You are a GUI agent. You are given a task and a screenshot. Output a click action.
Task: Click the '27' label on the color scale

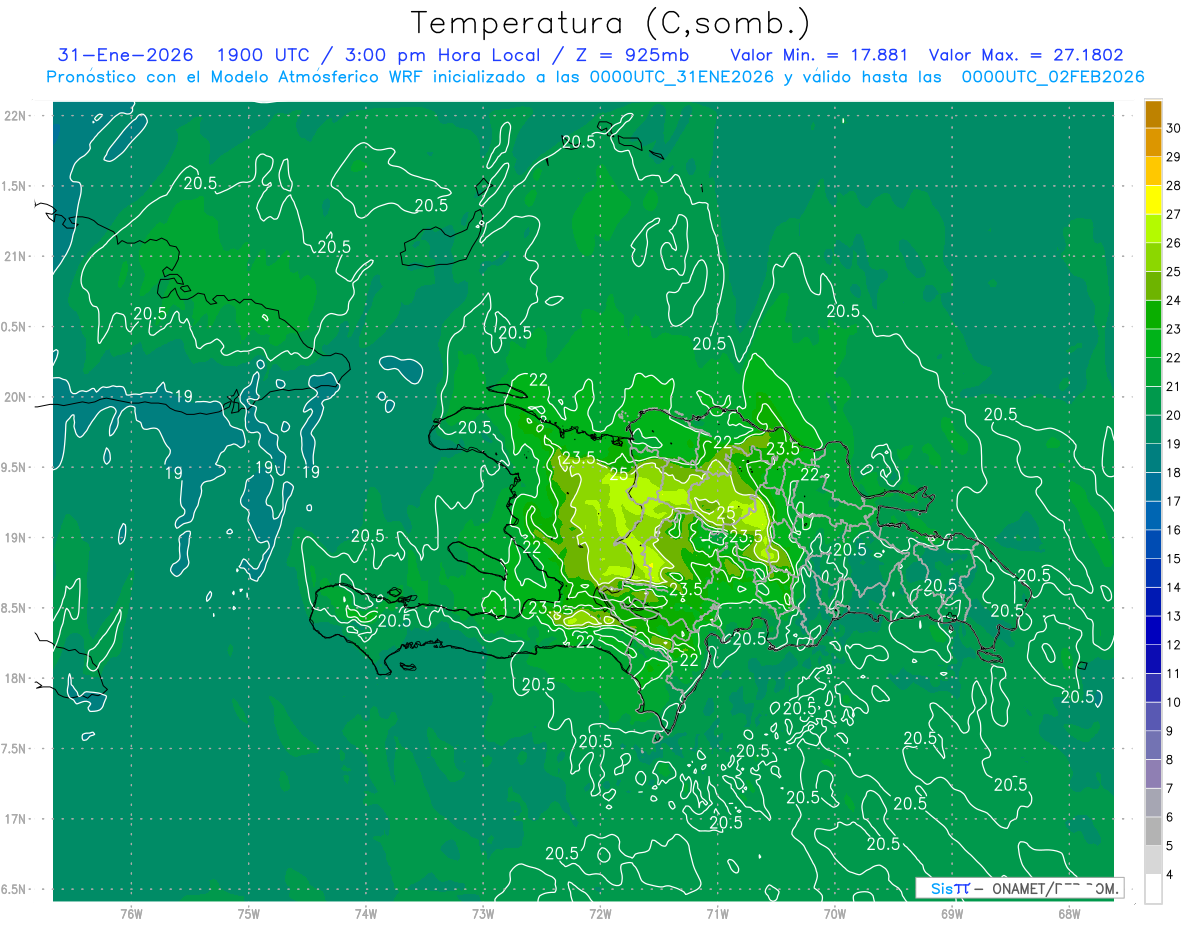pyautogui.click(x=1173, y=214)
